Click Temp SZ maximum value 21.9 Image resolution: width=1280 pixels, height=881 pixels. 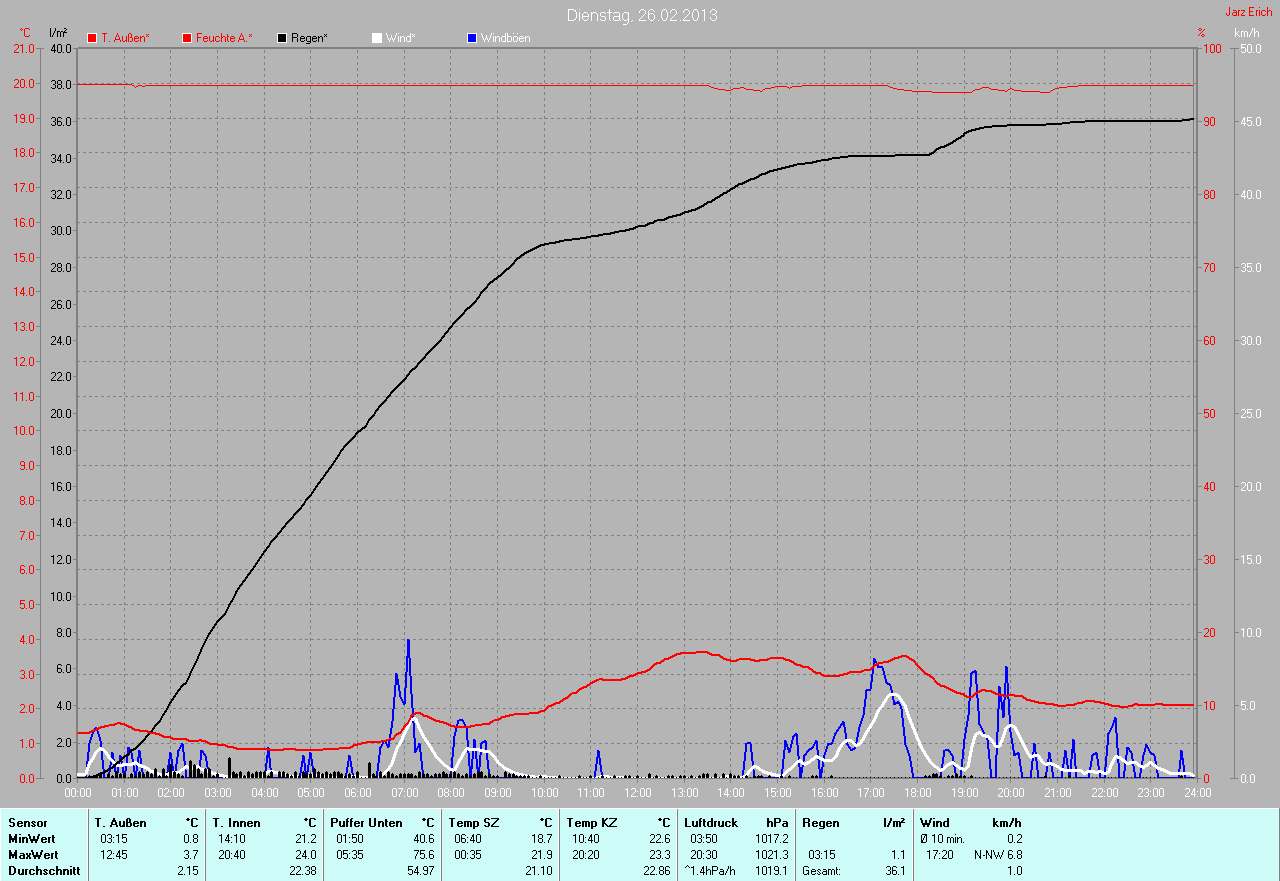(x=541, y=855)
